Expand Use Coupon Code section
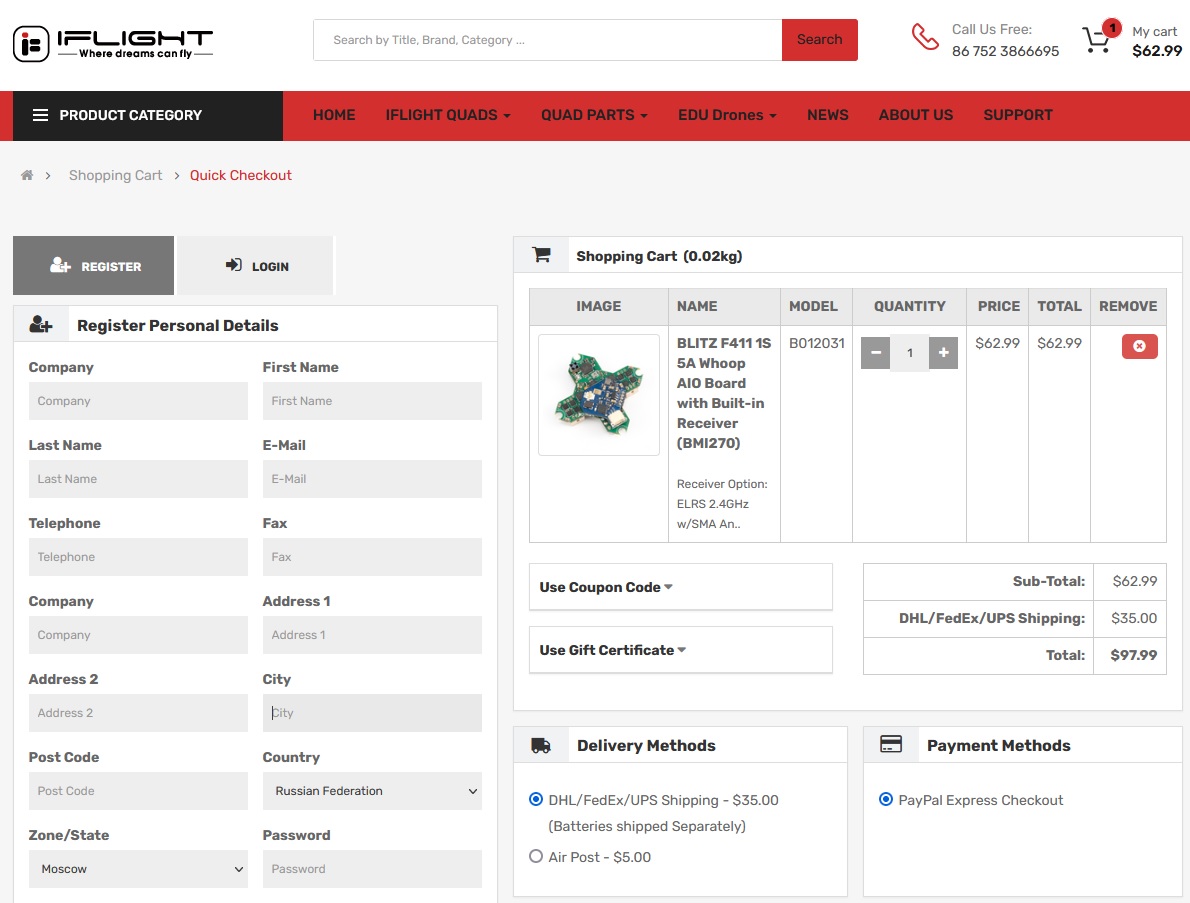This screenshot has height=903, width=1190. (681, 587)
